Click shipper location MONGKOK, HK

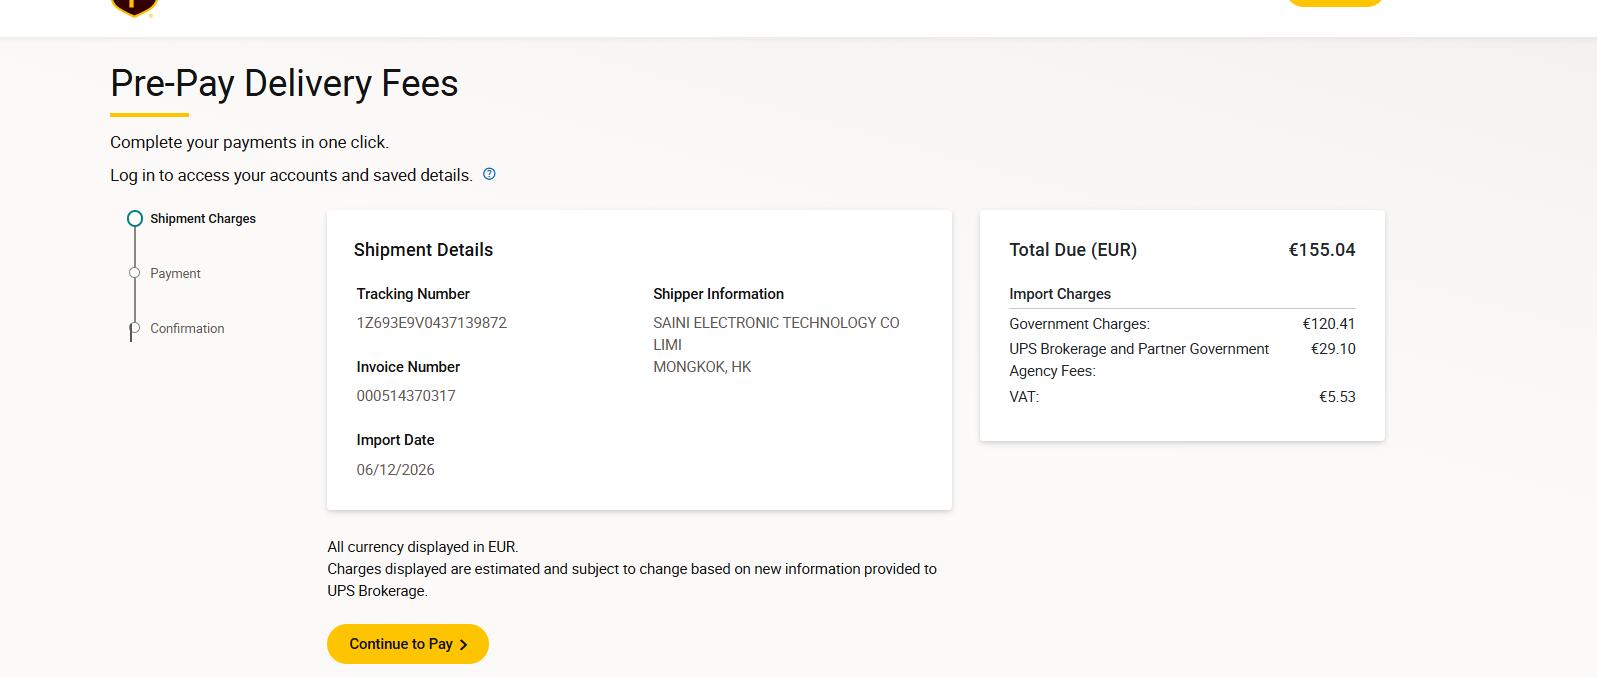702,367
